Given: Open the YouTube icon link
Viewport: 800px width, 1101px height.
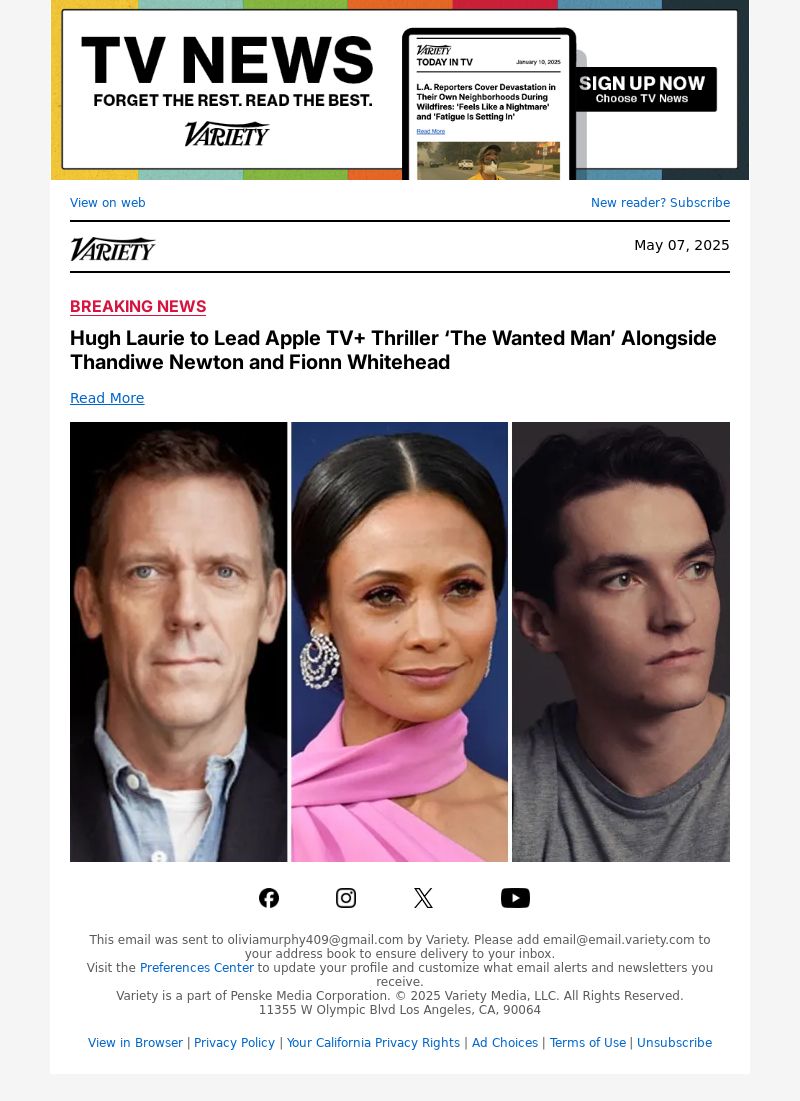Looking at the screenshot, I should coord(515,898).
